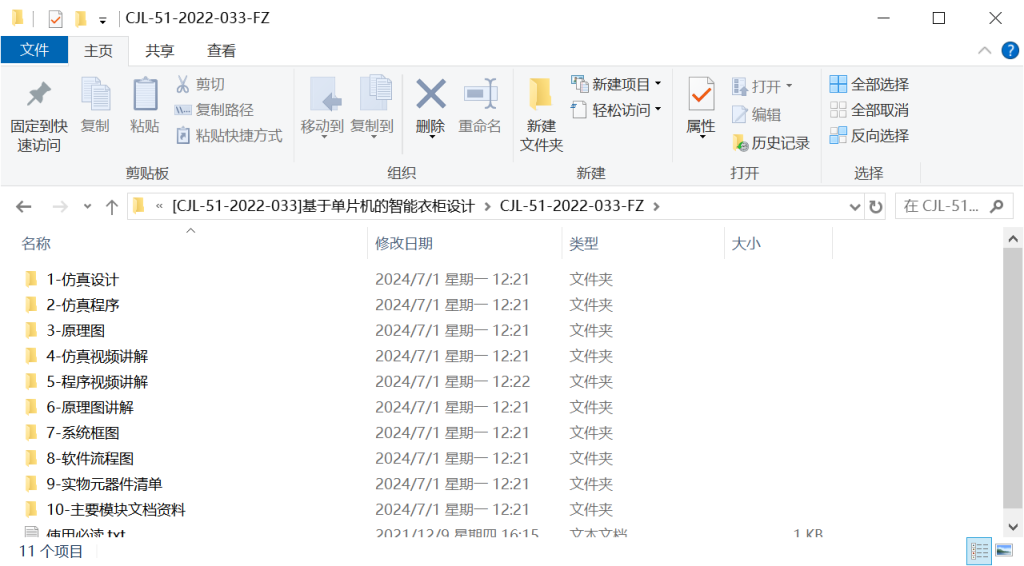Go up one folder level
The width and height of the screenshot is (1024, 566).
pyautogui.click(x=112, y=207)
